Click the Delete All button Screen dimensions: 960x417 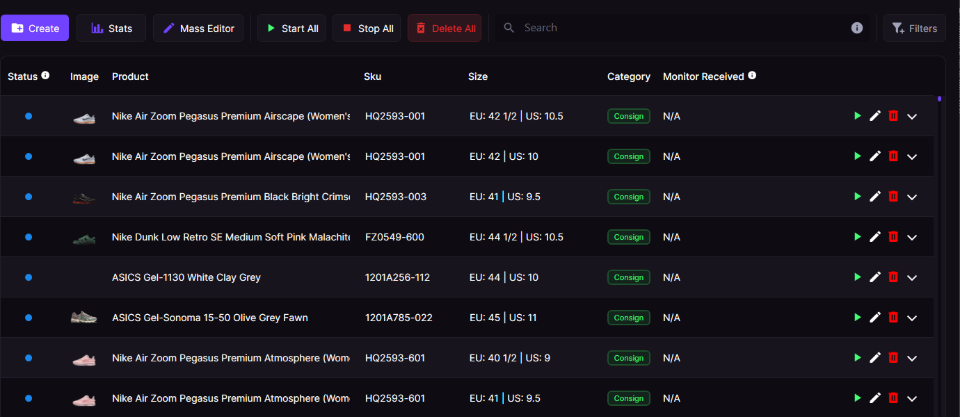click(x=444, y=28)
